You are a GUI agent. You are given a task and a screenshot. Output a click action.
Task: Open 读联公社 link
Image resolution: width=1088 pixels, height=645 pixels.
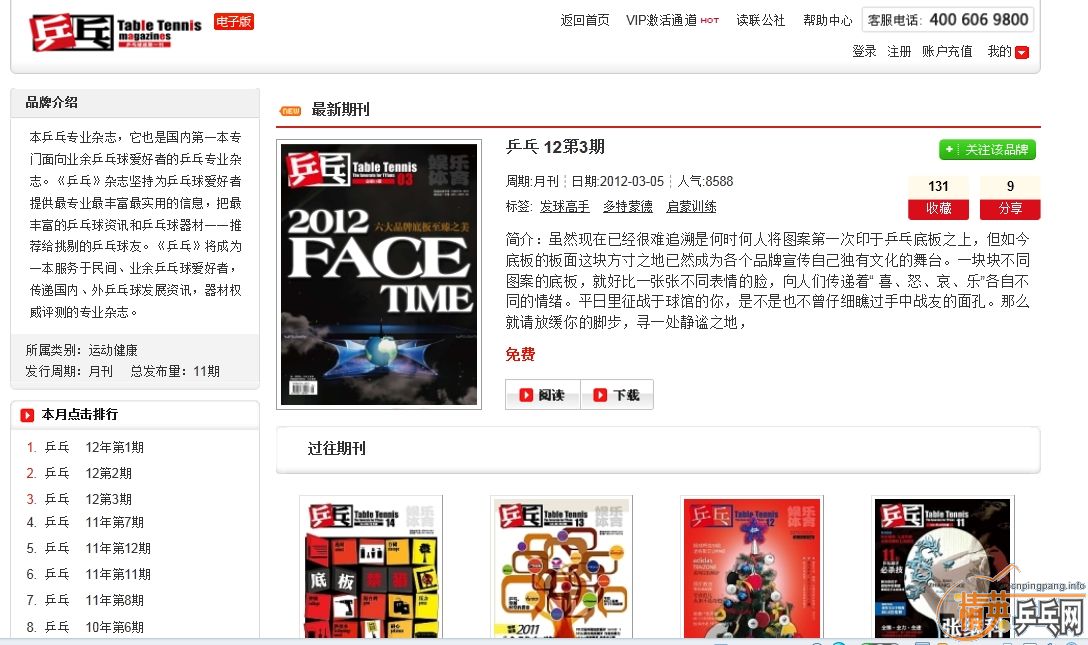tap(760, 20)
